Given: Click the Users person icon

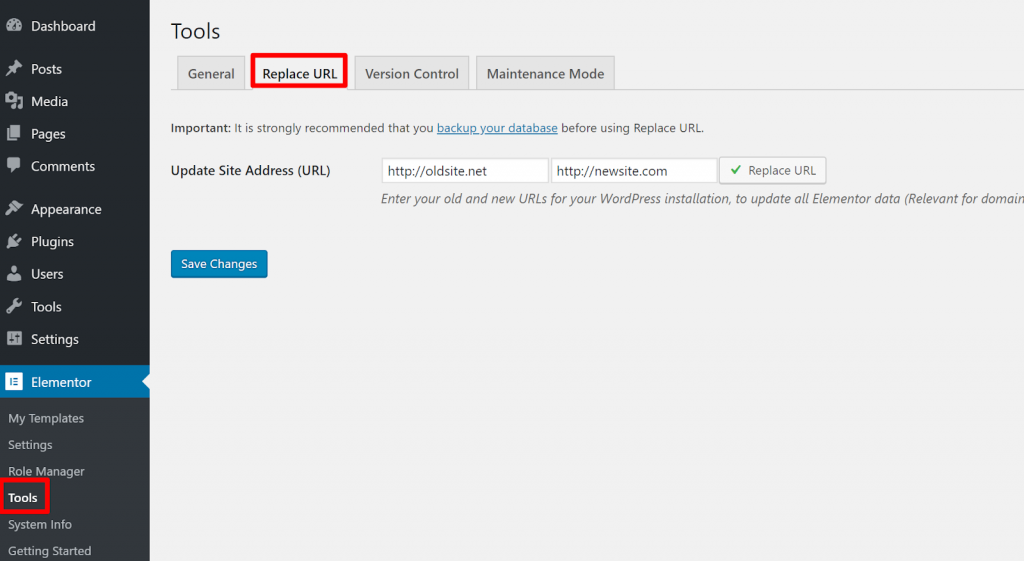Looking at the screenshot, I should pyautogui.click(x=14, y=274).
